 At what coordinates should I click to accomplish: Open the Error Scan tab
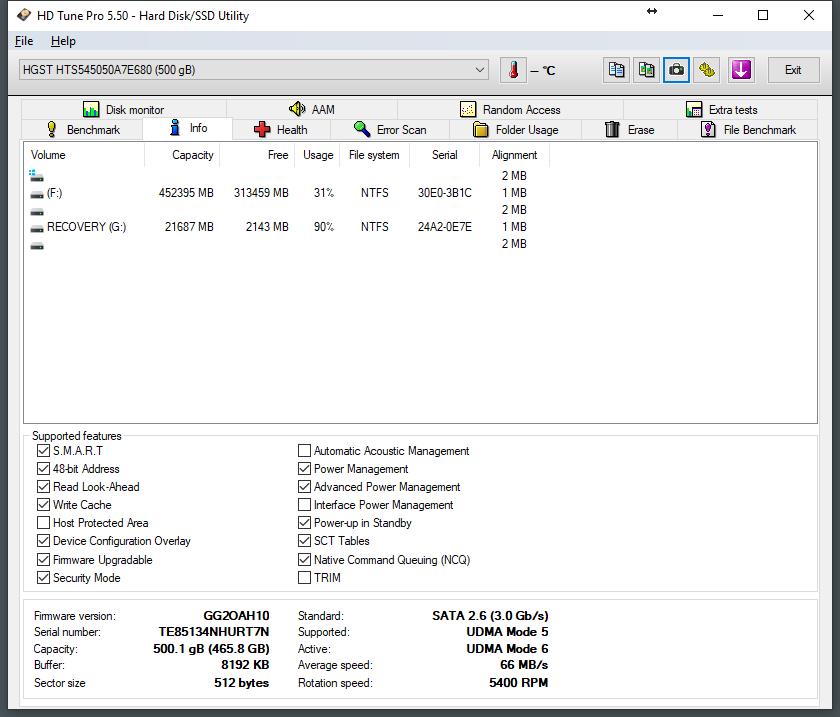[391, 130]
